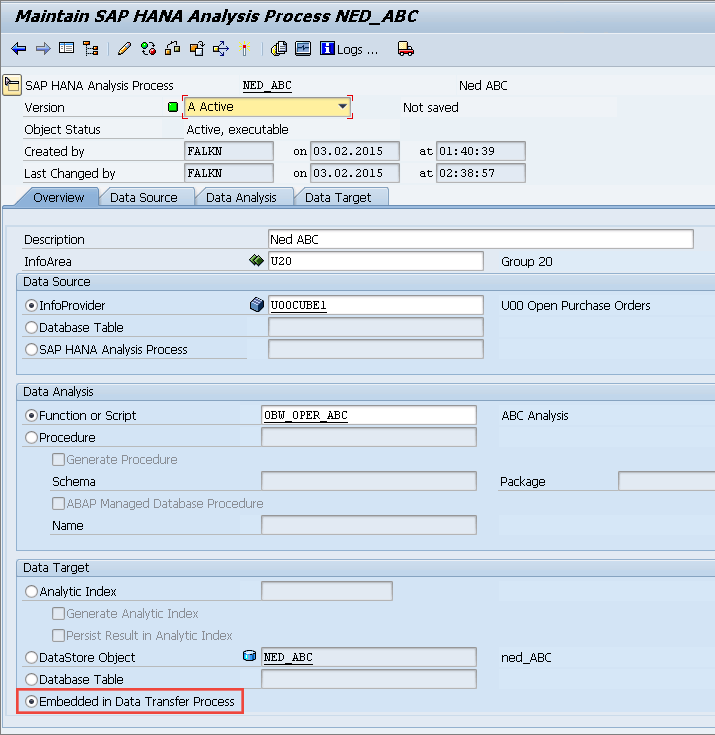Click the DataStore Object cylinder icon
The height and width of the screenshot is (735, 715).
(249, 656)
